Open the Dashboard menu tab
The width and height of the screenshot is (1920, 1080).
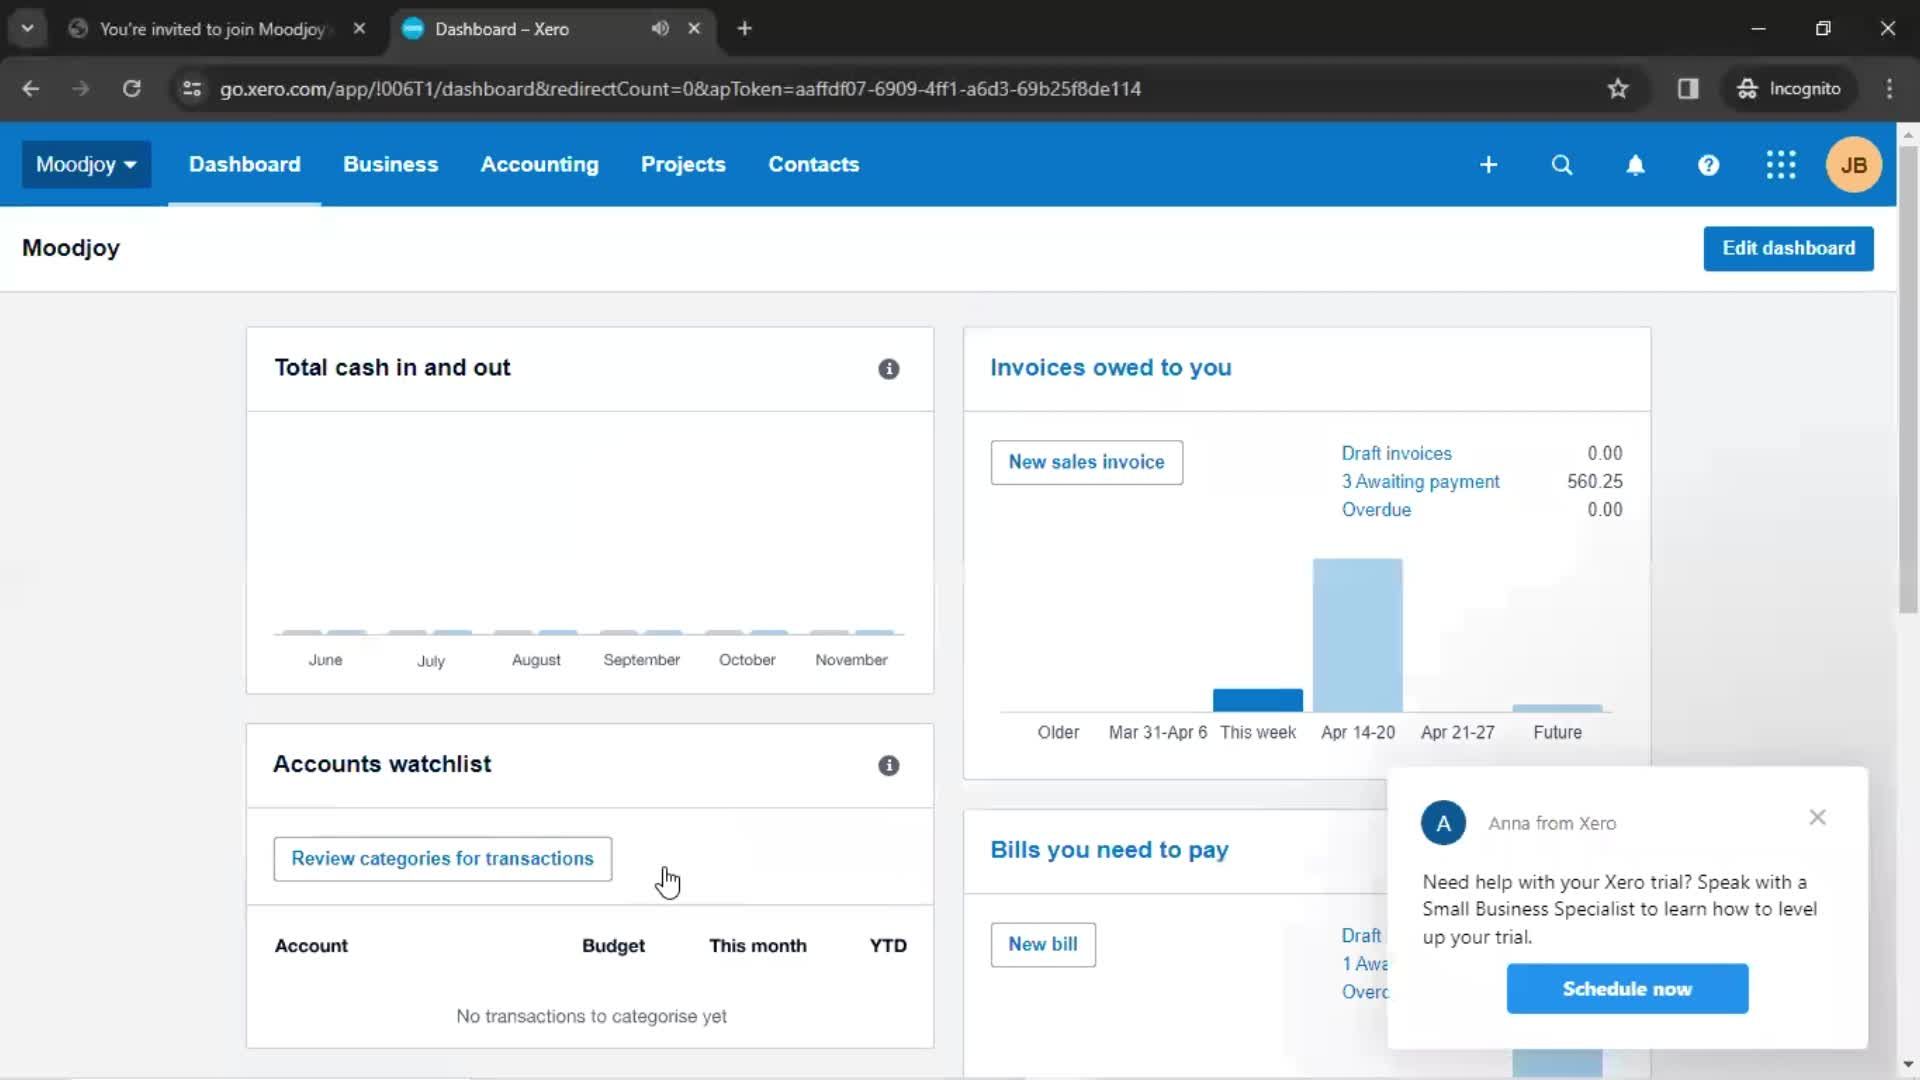(x=244, y=165)
